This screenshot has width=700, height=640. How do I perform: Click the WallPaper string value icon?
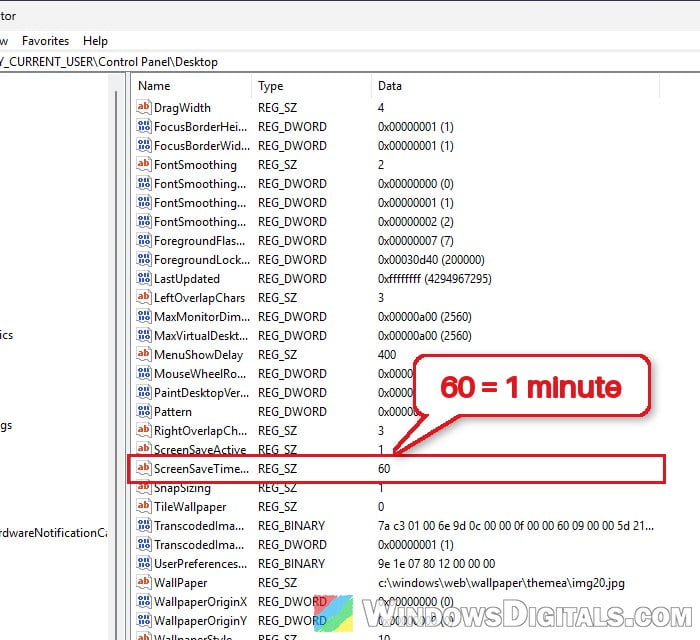pyautogui.click(x=143, y=582)
